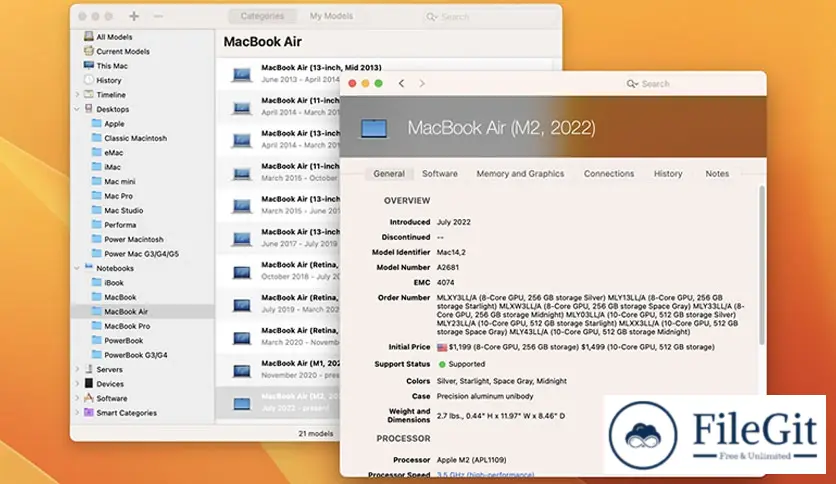
Task: Open the Power Macintosh folder
Action: (x=127, y=239)
